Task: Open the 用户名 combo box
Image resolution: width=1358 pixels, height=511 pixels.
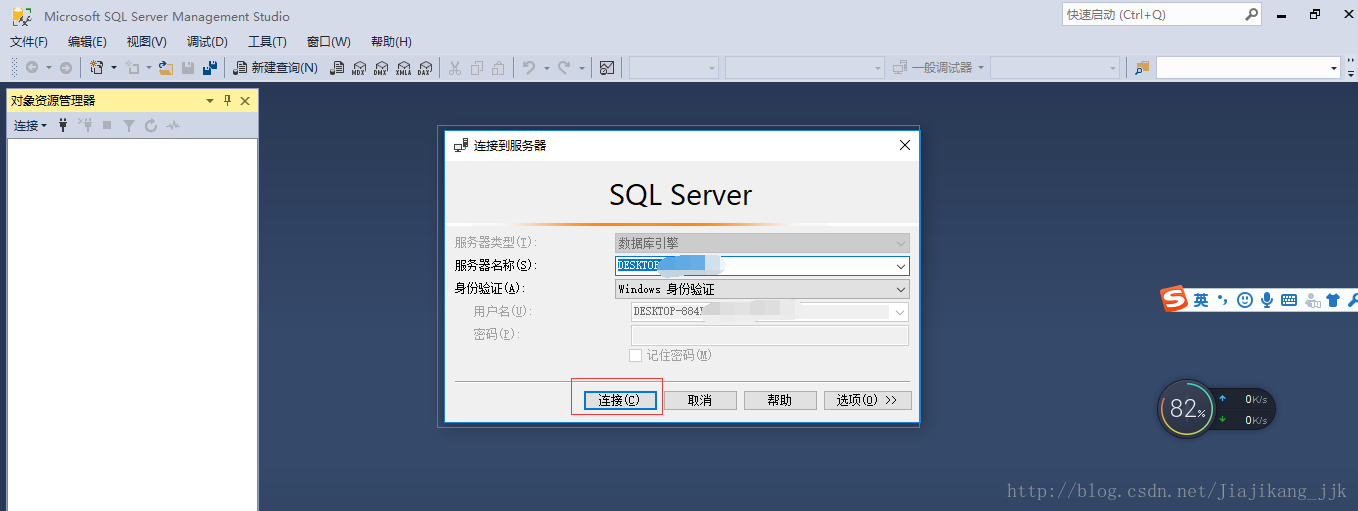Action: click(769, 312)
